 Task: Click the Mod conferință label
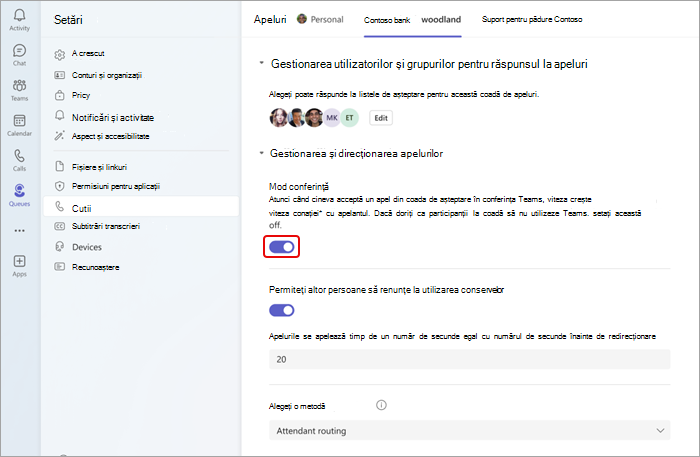click(299, 187)
